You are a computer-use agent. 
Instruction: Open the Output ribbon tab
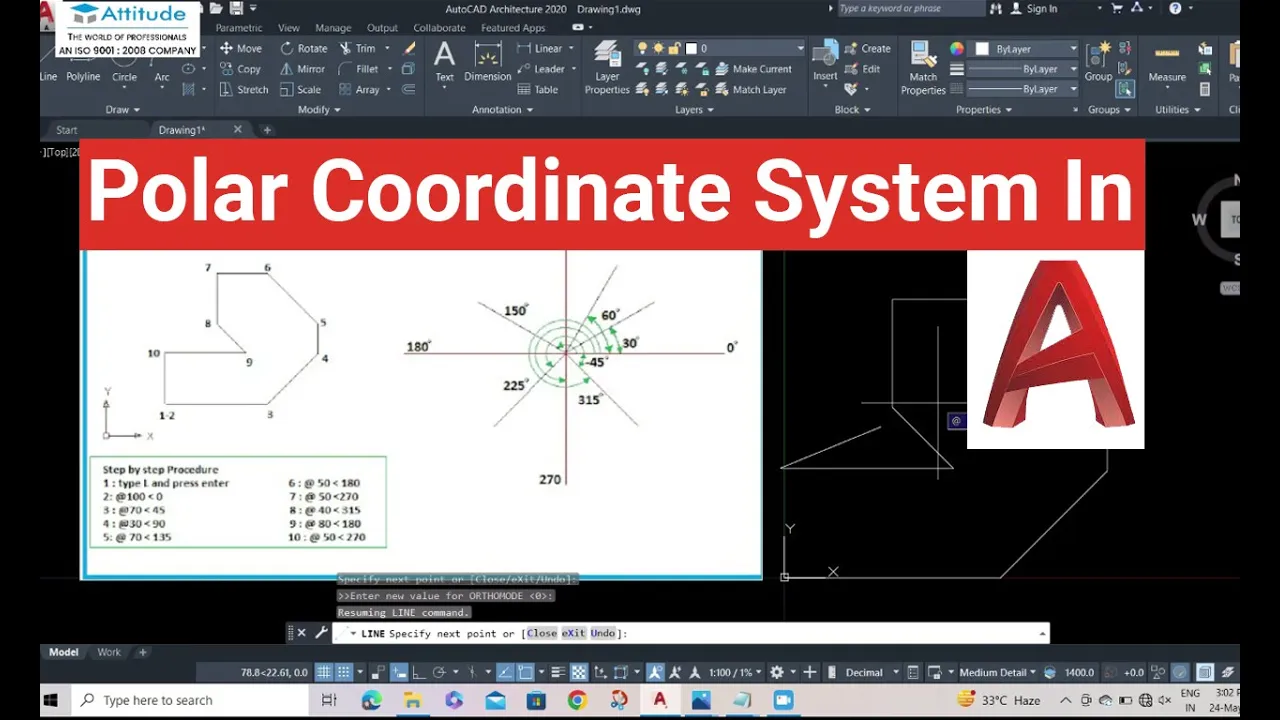coord(382,28)
